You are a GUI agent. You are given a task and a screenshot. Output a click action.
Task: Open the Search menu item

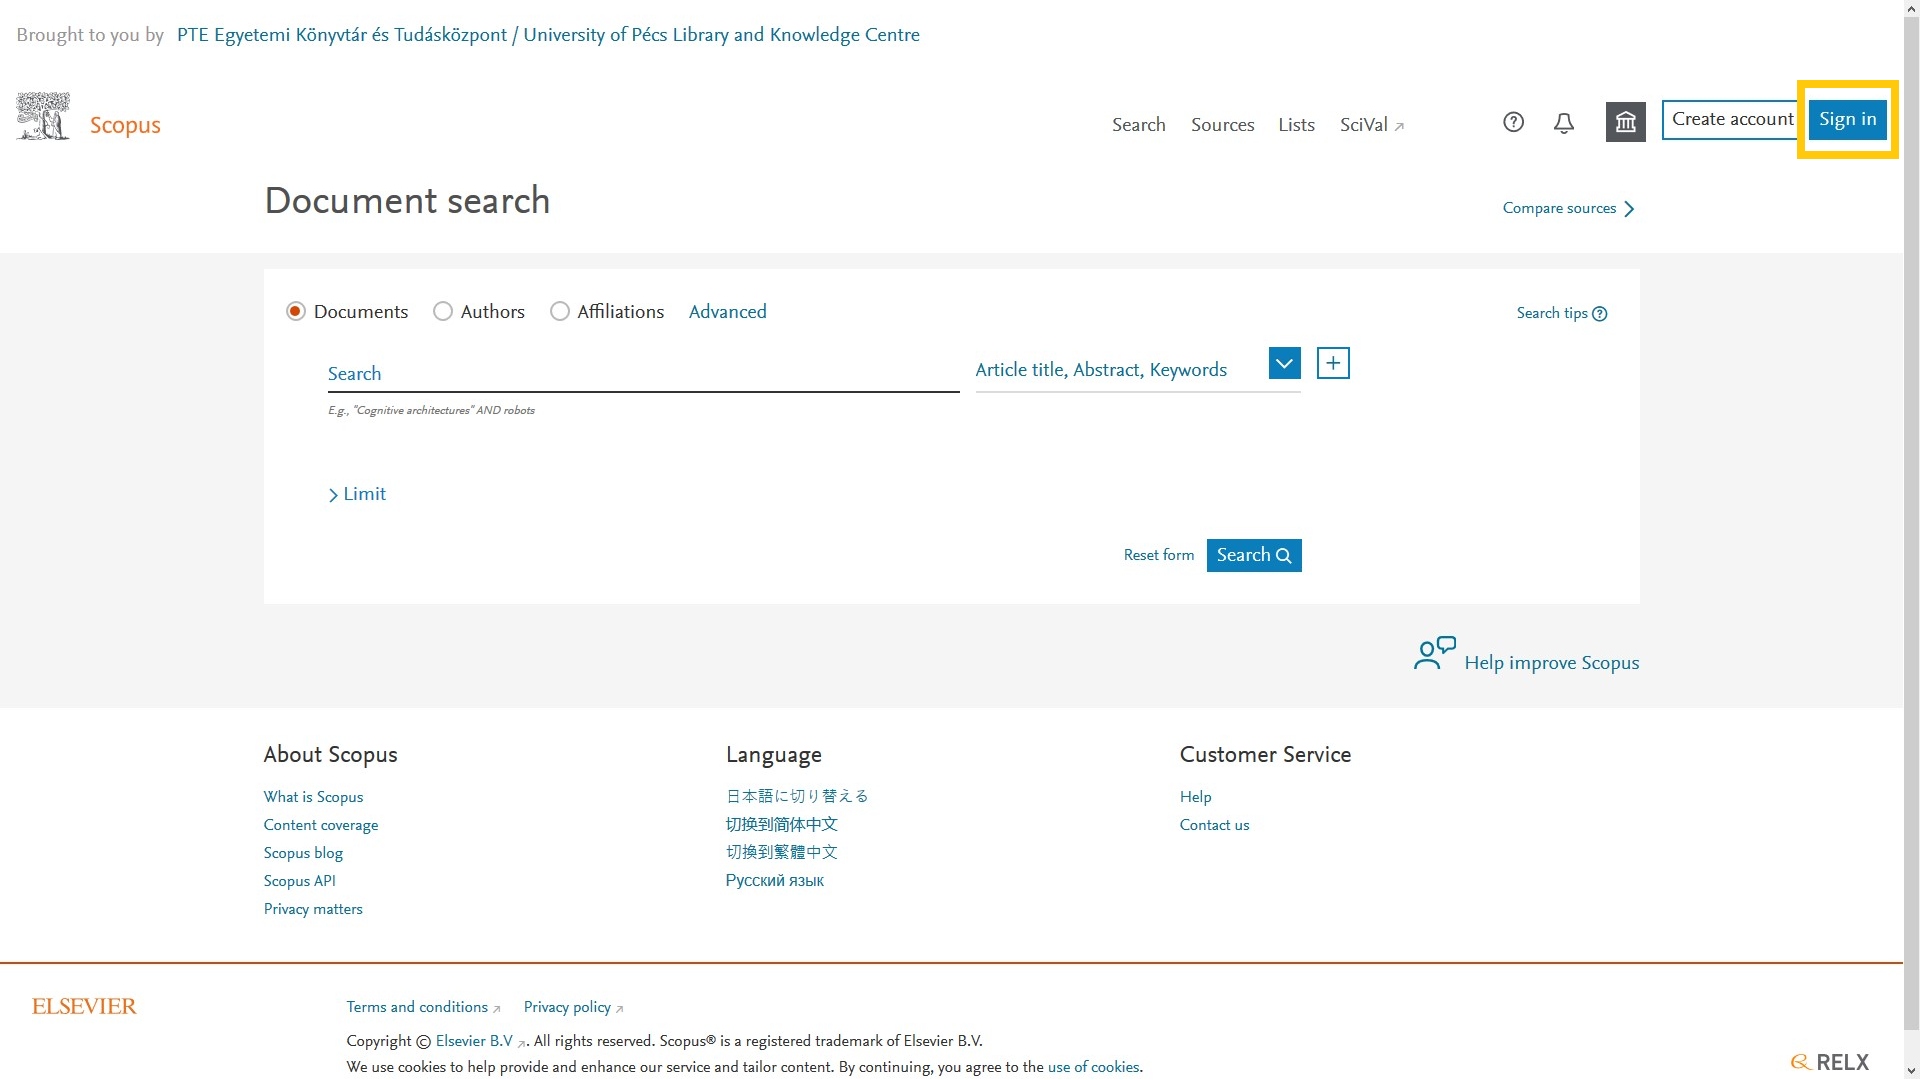pos(1139,125)
